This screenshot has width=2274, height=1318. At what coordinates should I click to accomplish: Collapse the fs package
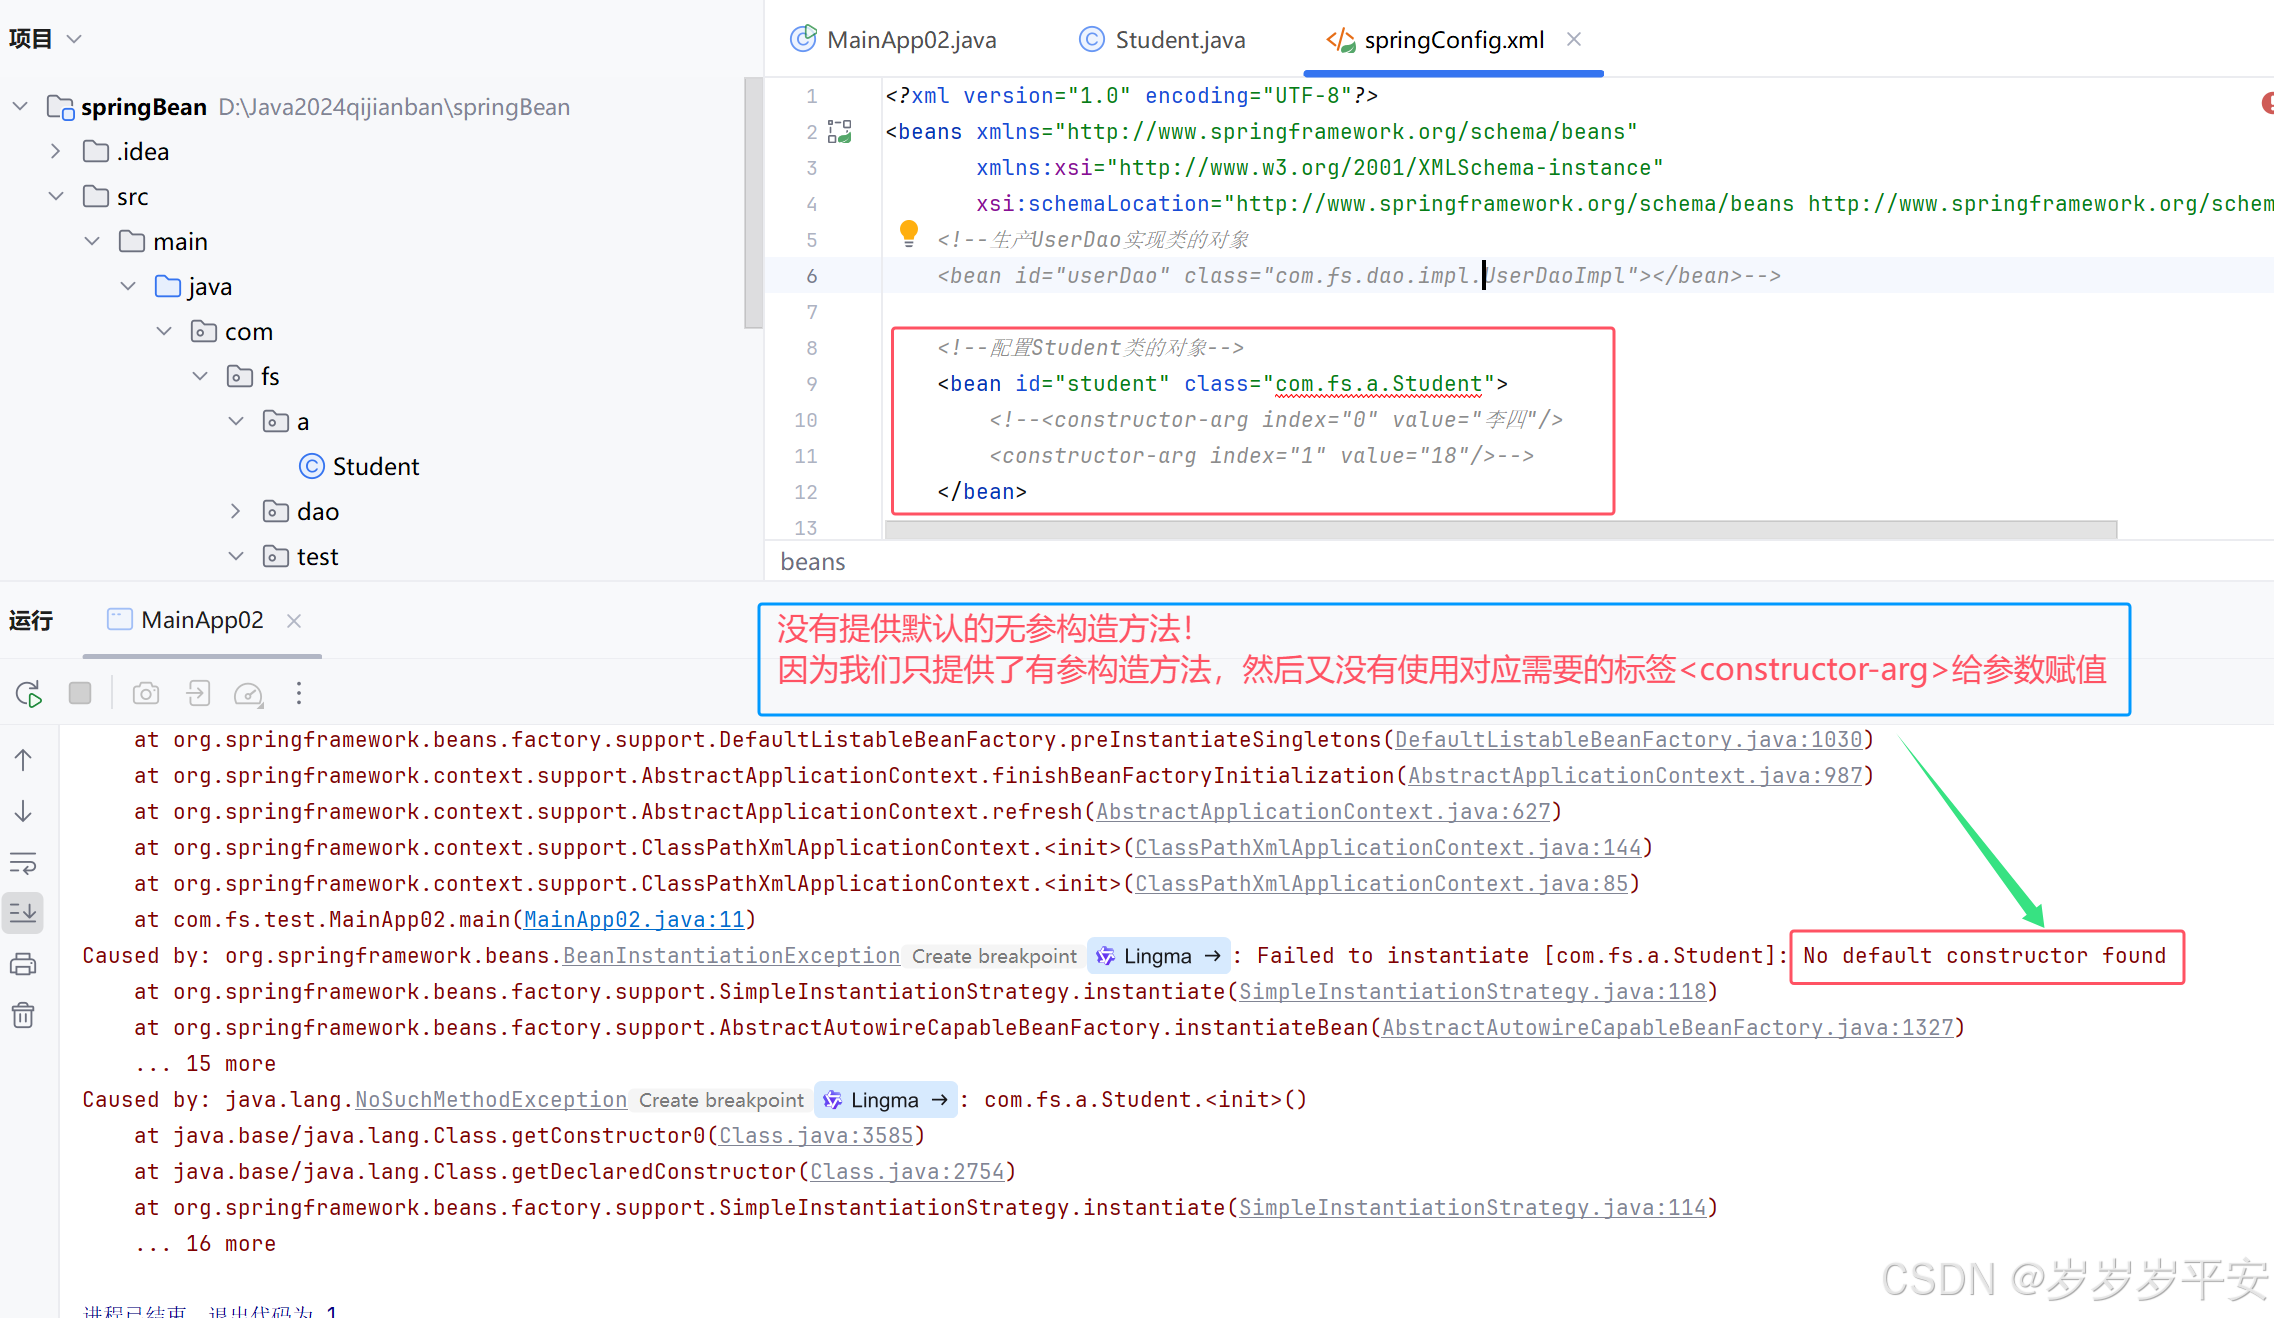point(200,376)
